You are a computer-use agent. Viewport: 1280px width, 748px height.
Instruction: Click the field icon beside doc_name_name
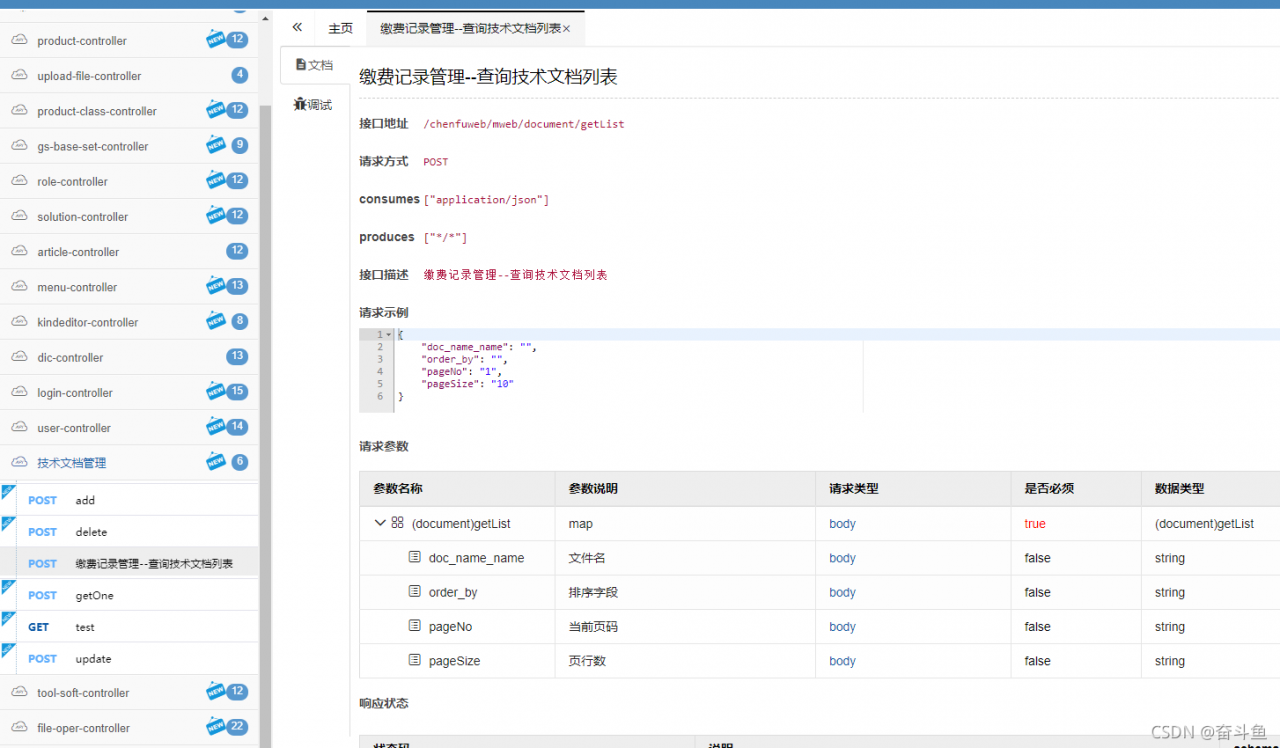[x=415, y=557]
